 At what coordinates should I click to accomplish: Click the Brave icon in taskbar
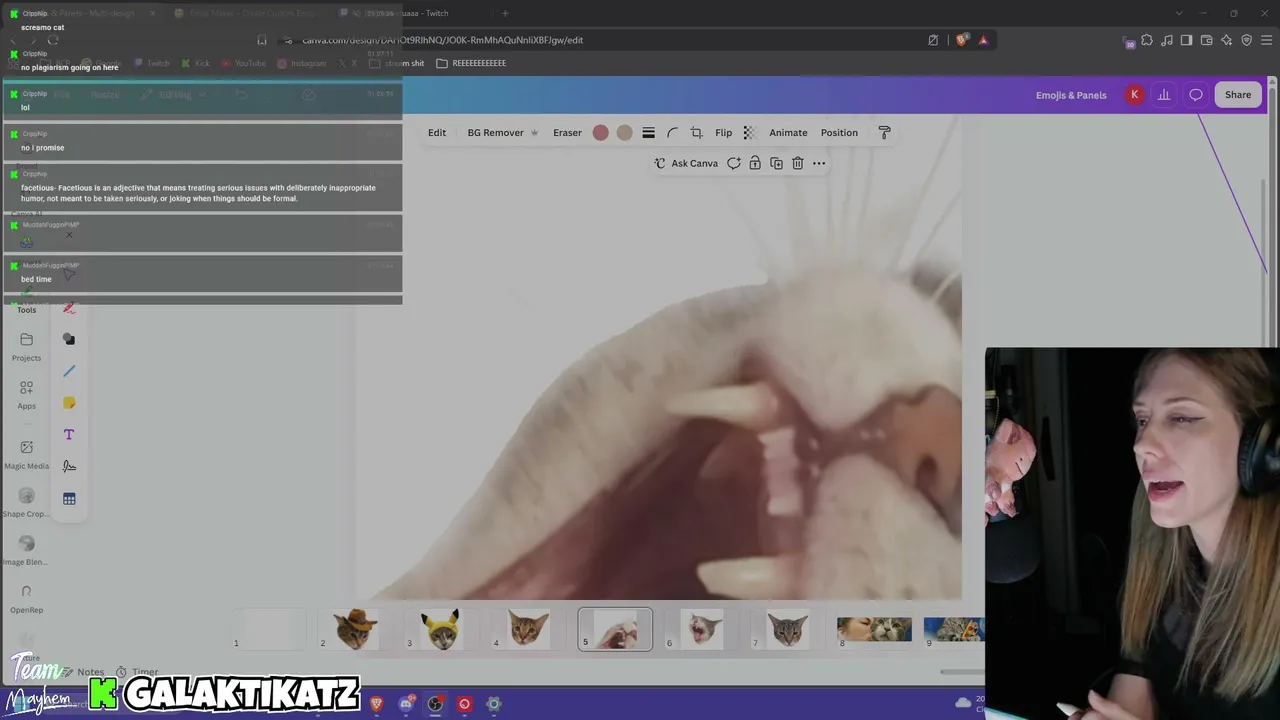[x=377, y=704]
